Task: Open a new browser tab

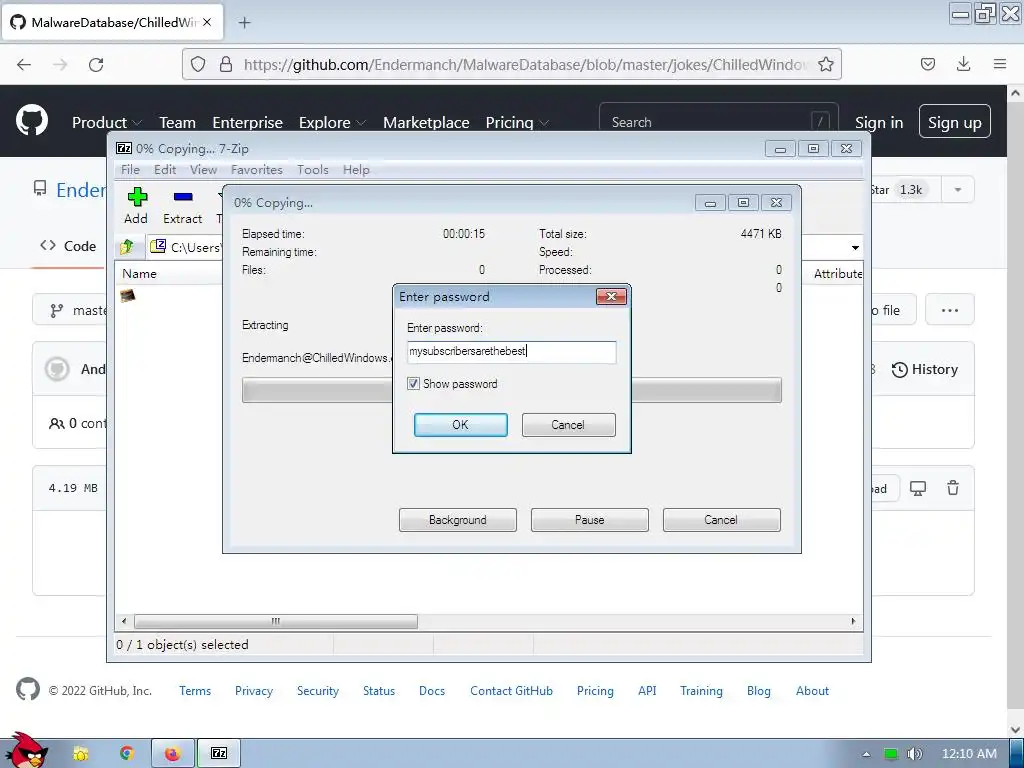Action: (244, 23)
